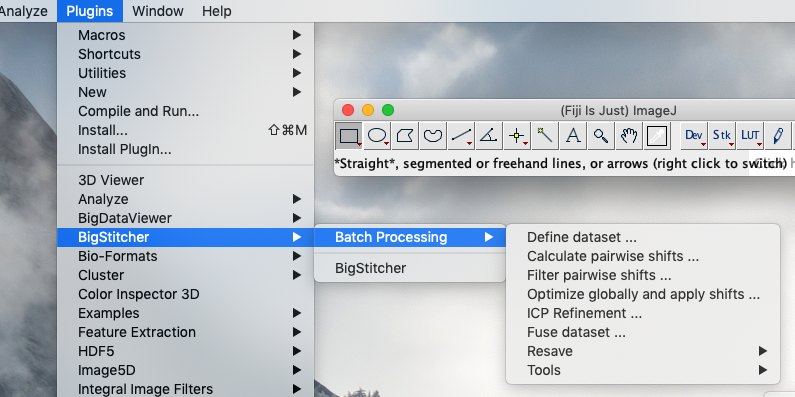Choose Fuse dataset ...

pos(643,332)
